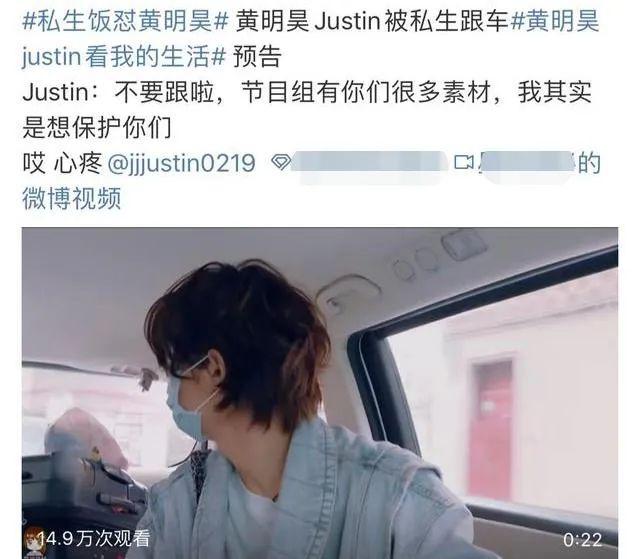Click the video camera icon
The height and width of the screenshot is (559, 640).
click(x=464, y=162)
